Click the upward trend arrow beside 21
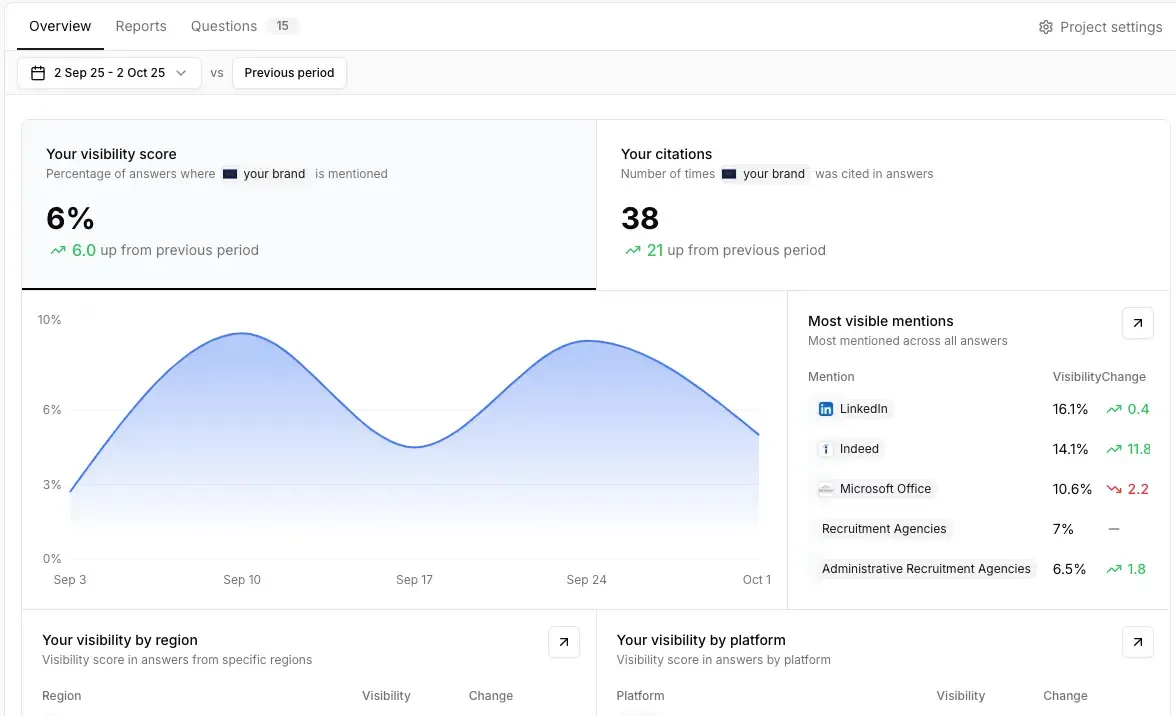This screenshot has height=716, width=1176. [633, 250]
